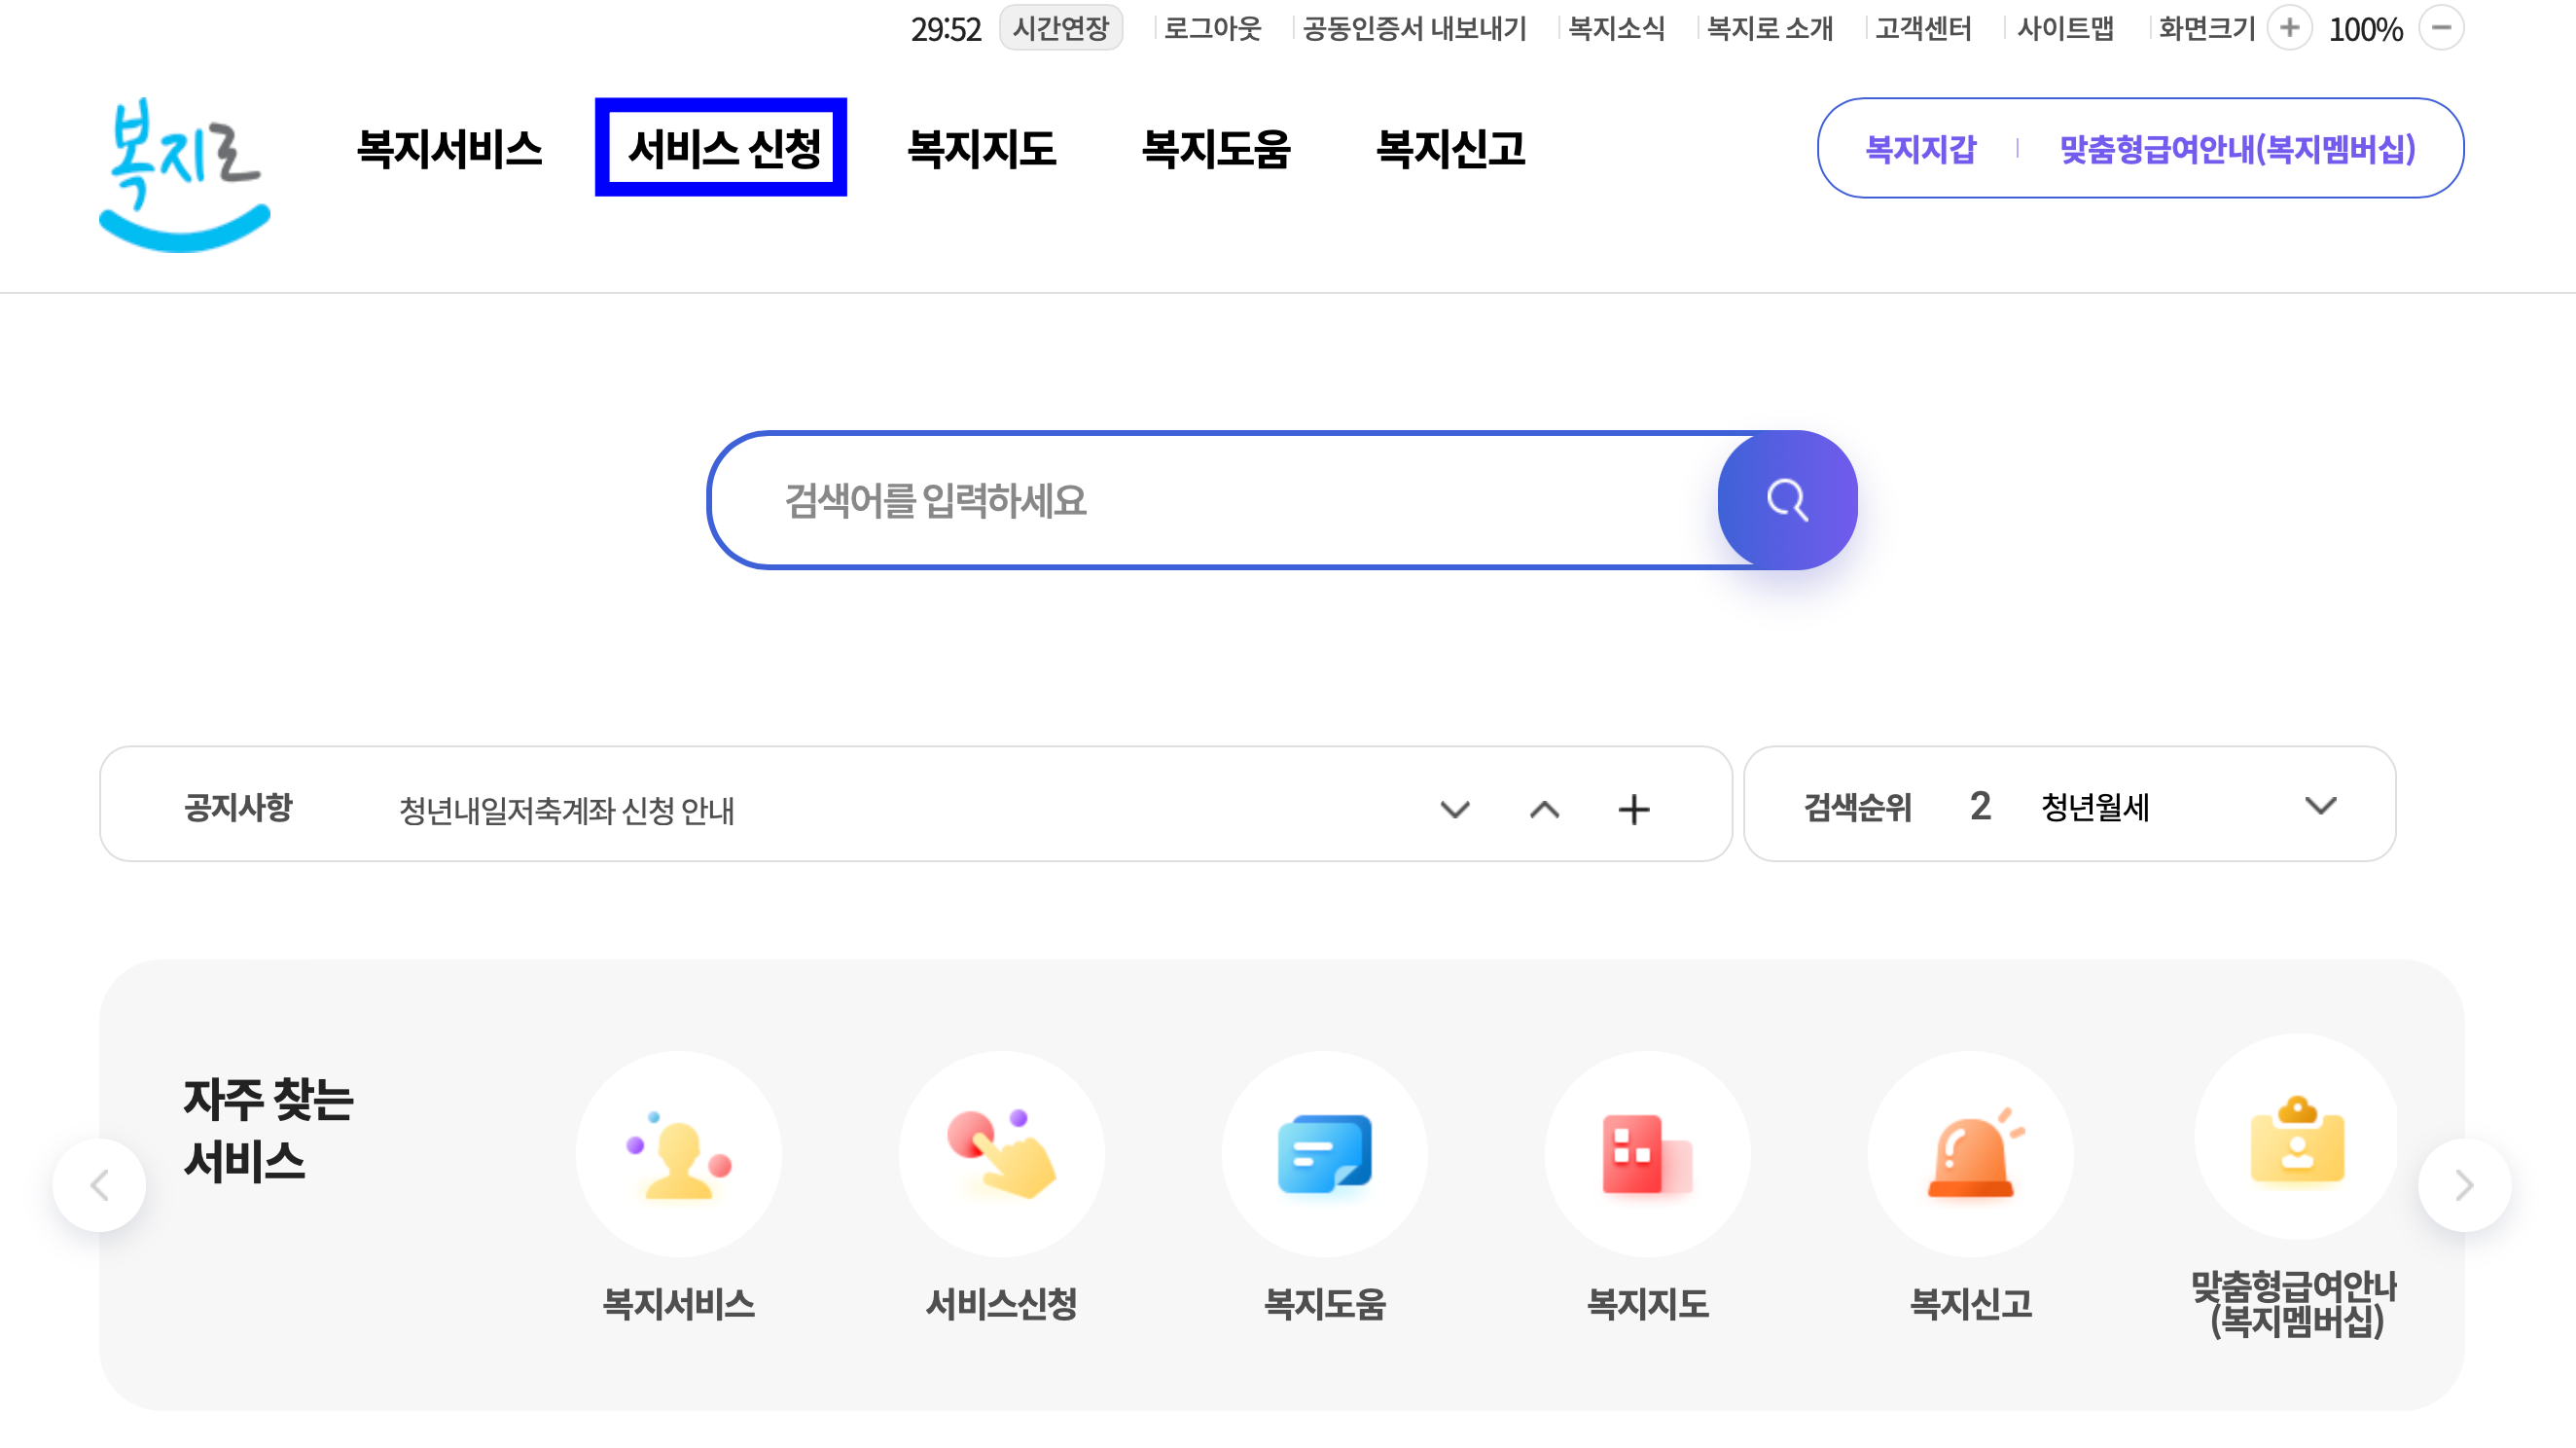Open the 복지지도 red building icon
The height and width of the screenshot is (1448, 2576).
click(x=1647, y=1154)
